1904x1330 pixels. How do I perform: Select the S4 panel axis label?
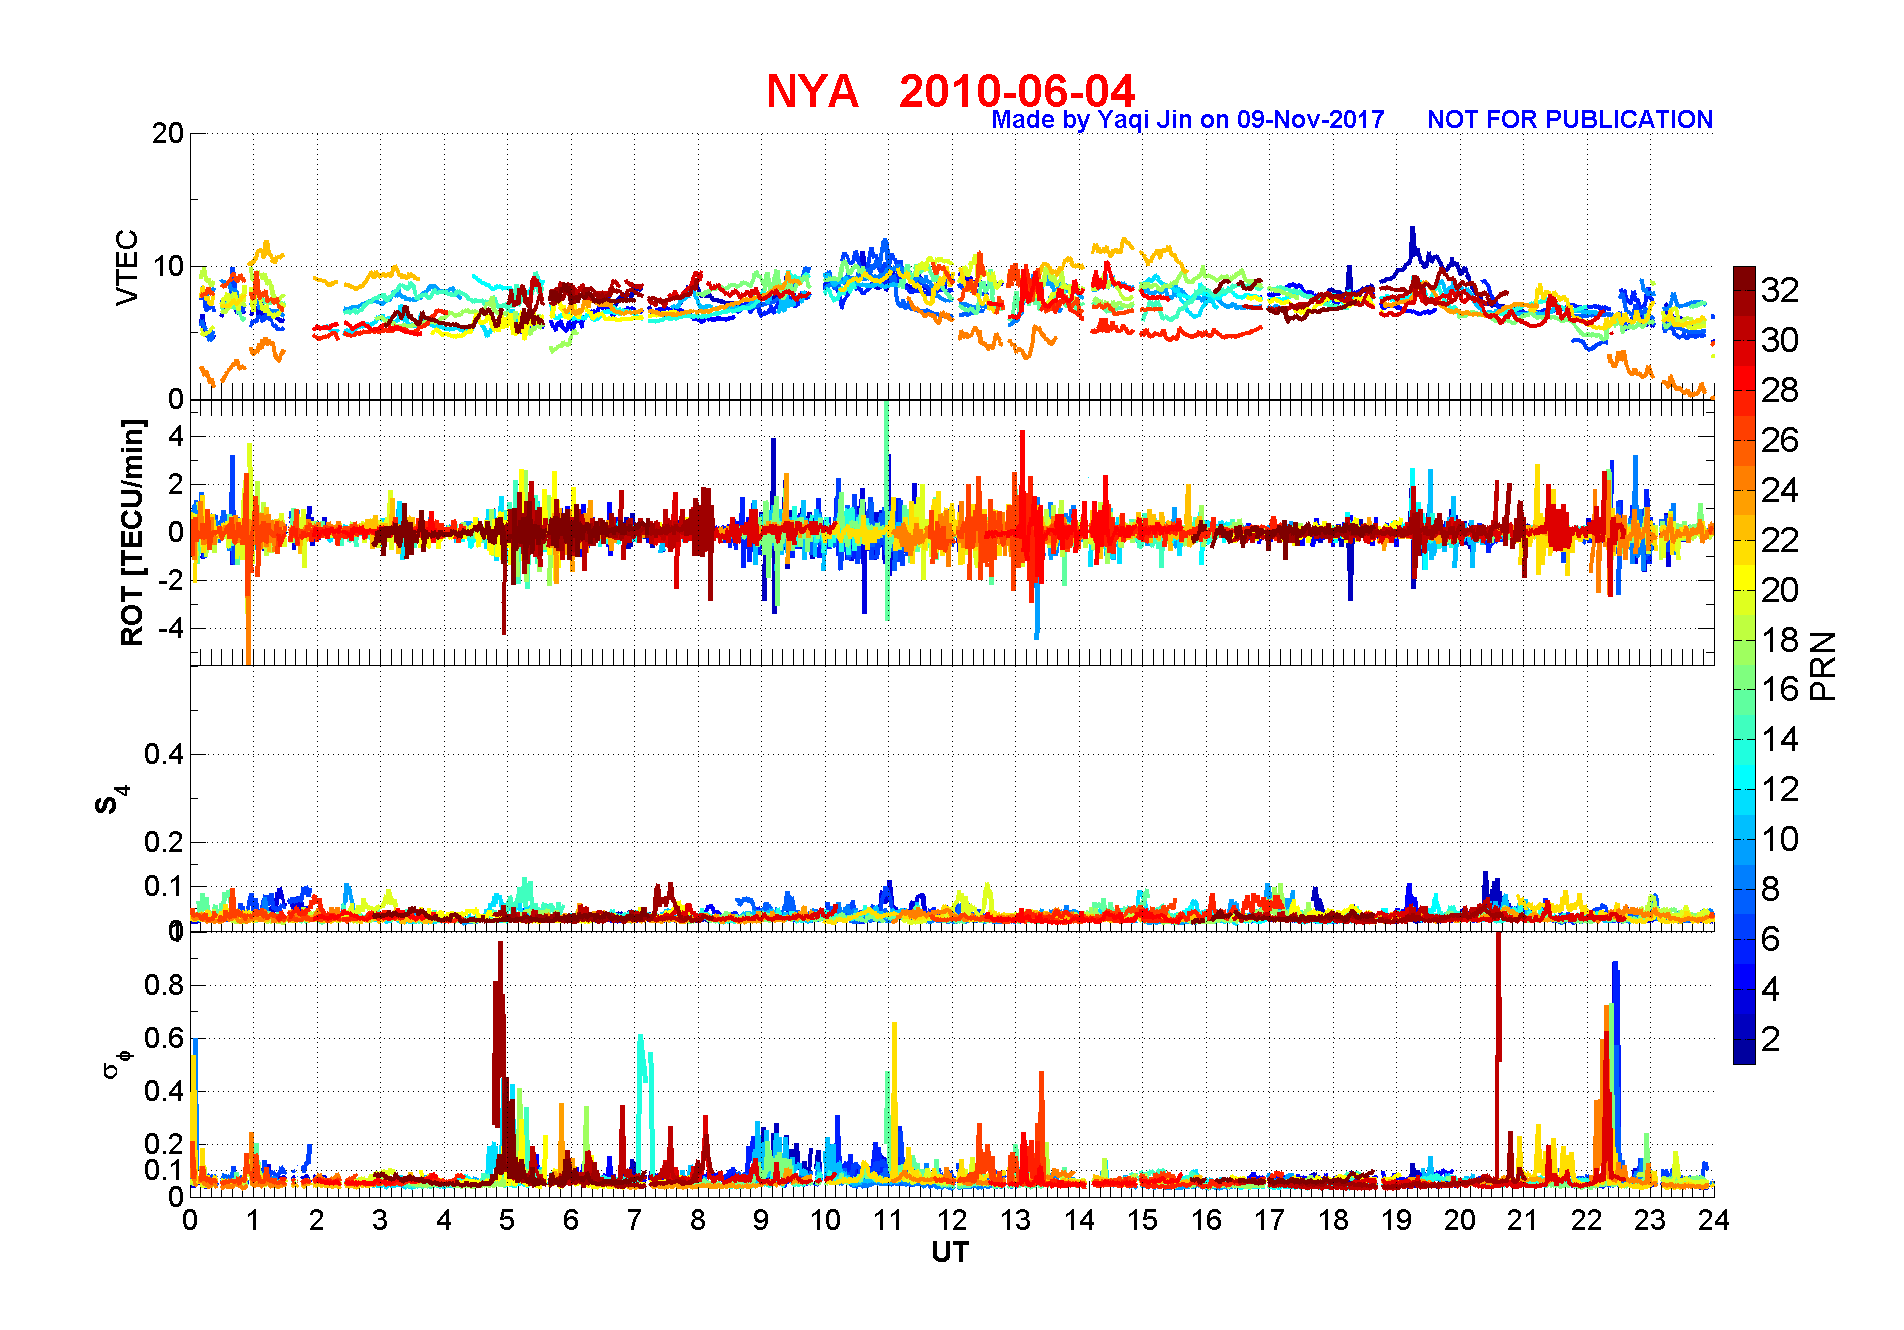[x=112, y=800]
